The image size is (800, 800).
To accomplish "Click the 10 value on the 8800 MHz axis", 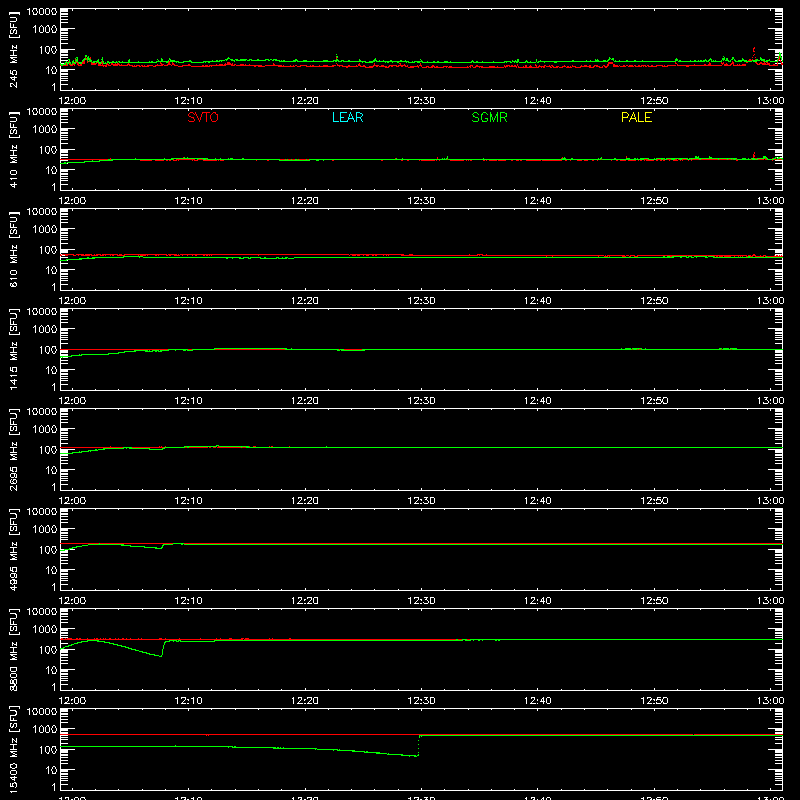I will [x=51, y=670].
